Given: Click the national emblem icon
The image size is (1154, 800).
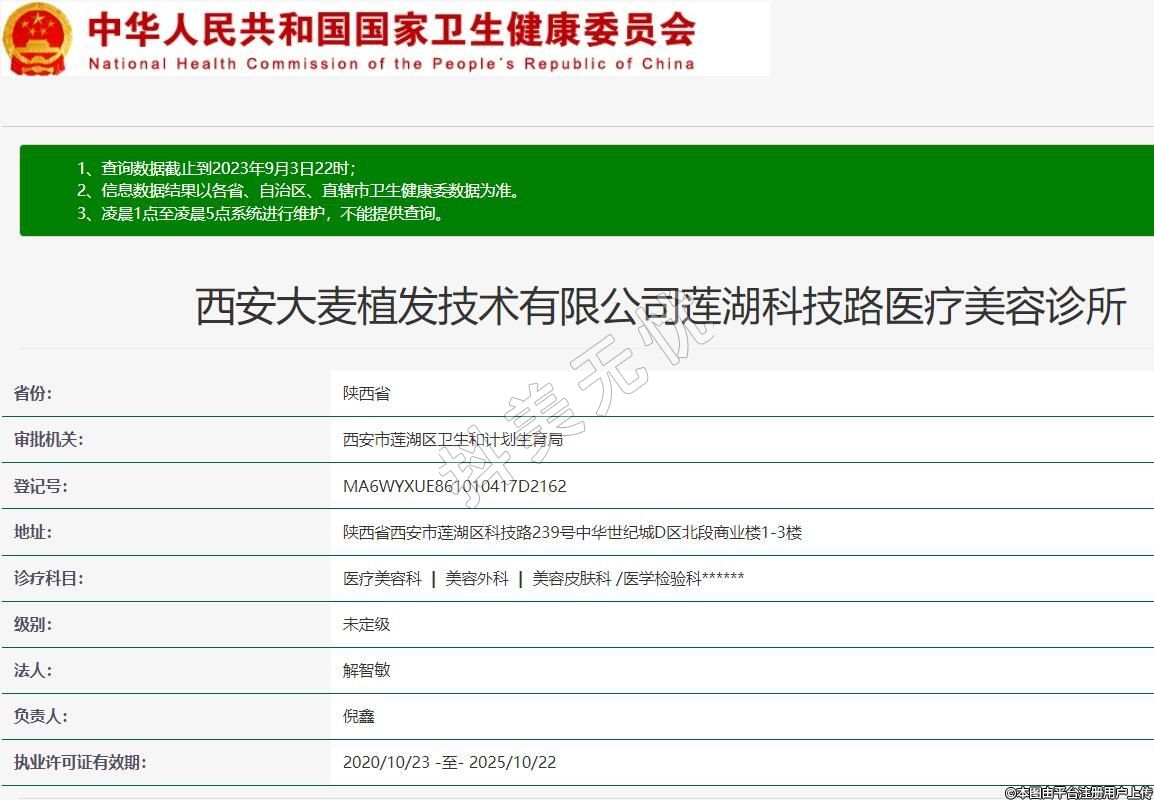Looking at the screenshot, I should point(38,38).
